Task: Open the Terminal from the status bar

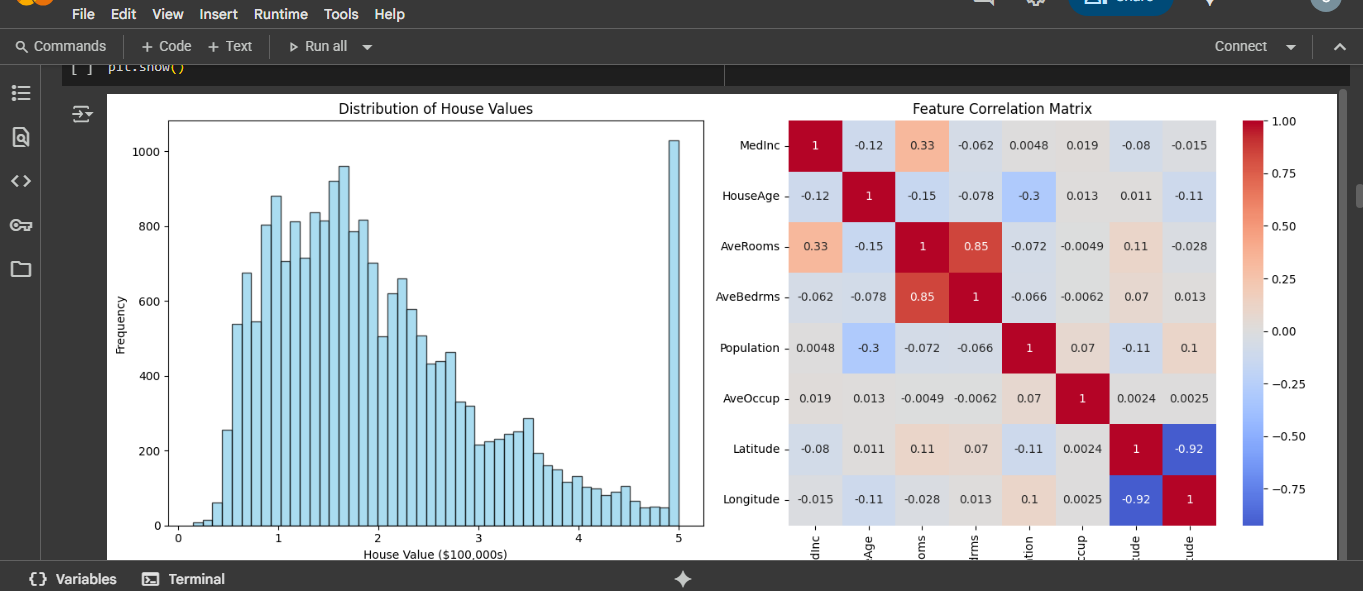Action: tap(184, 579)
